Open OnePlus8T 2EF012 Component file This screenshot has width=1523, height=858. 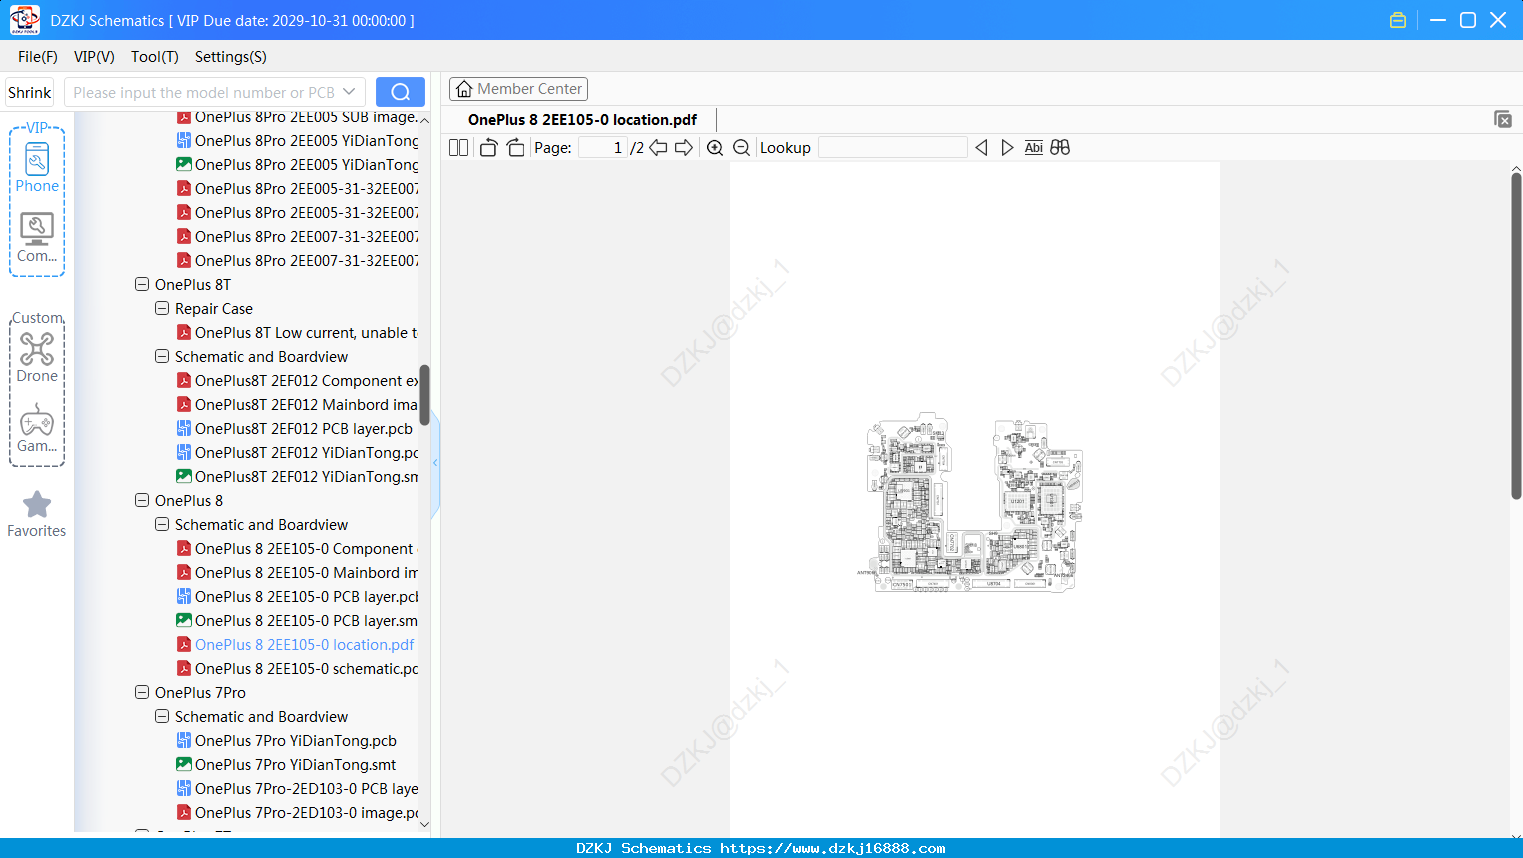coord(298,380)
